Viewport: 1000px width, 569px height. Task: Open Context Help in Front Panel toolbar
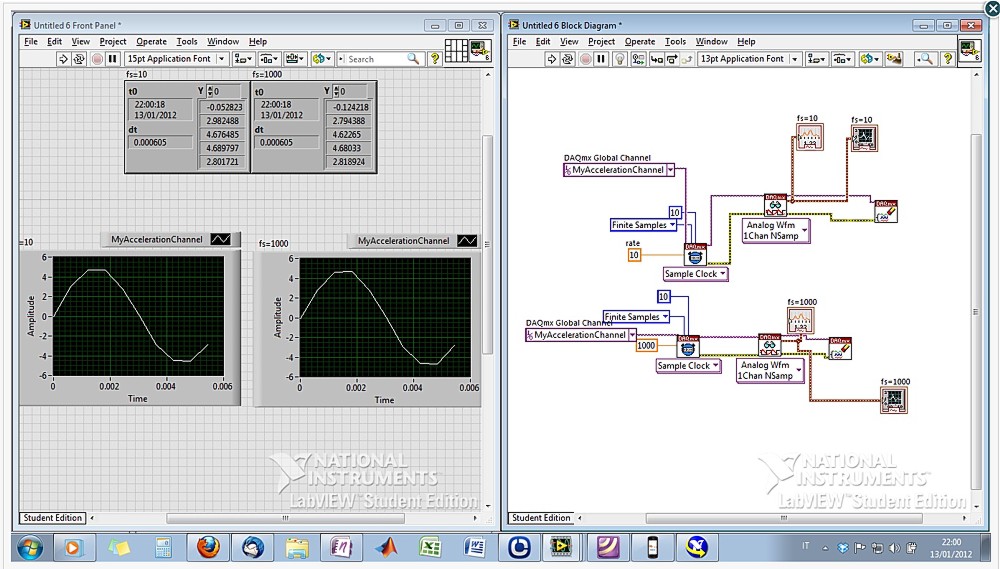click(x=435, y=59)
